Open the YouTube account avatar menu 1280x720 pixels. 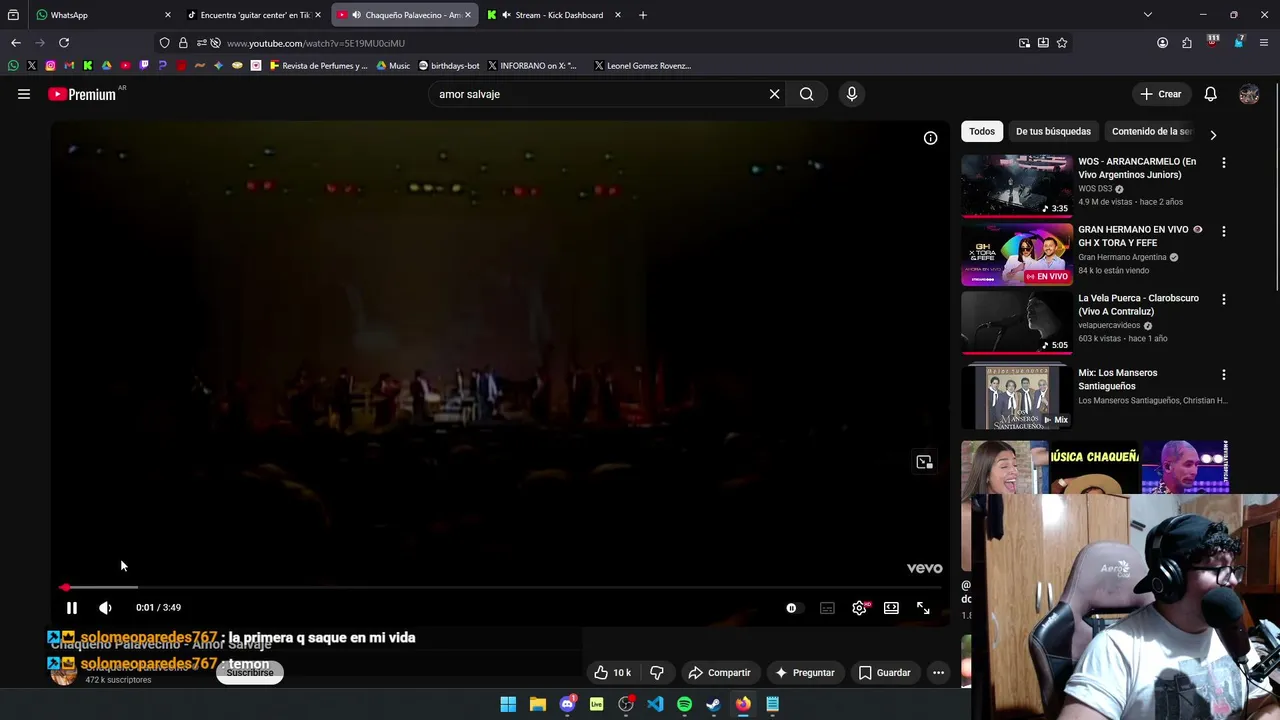1249,94
